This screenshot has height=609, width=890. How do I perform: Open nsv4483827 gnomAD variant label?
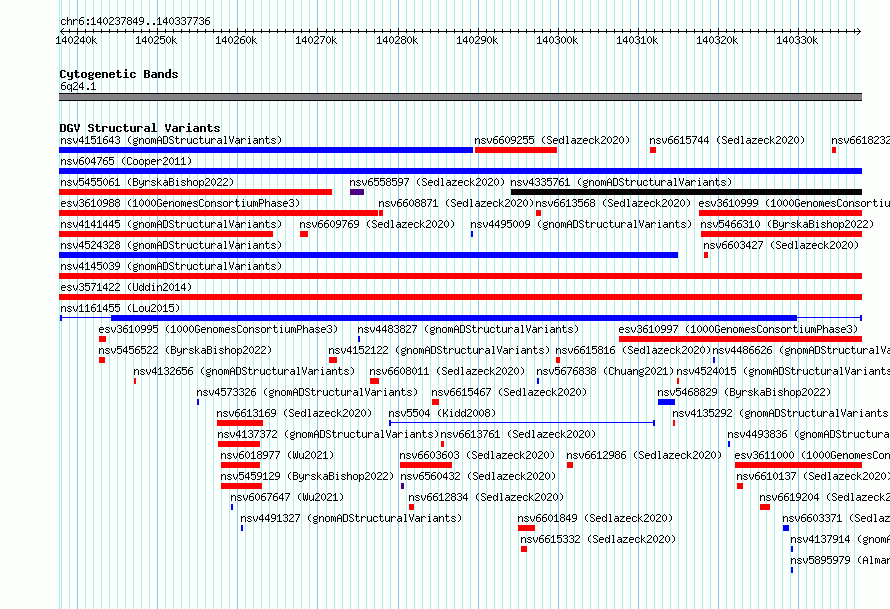coord(468,329)
